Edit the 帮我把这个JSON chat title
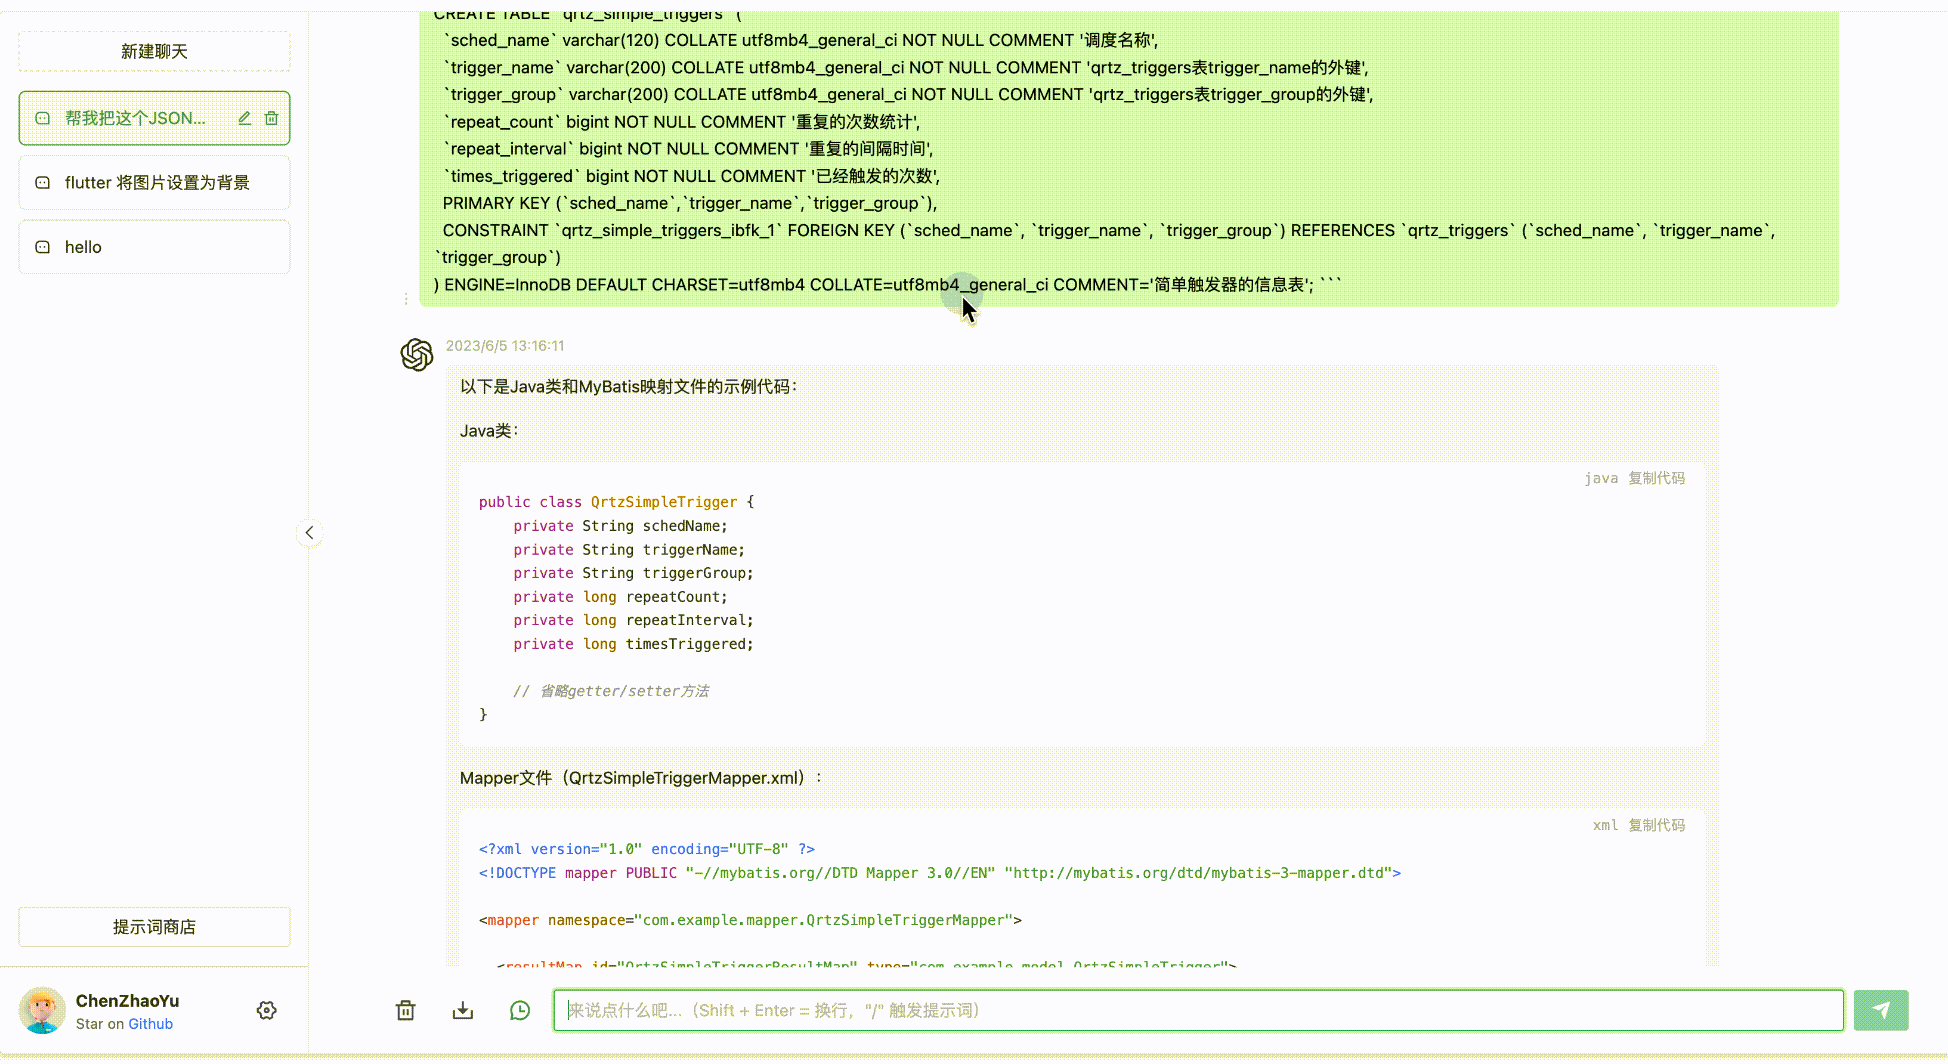 [244, 118]
